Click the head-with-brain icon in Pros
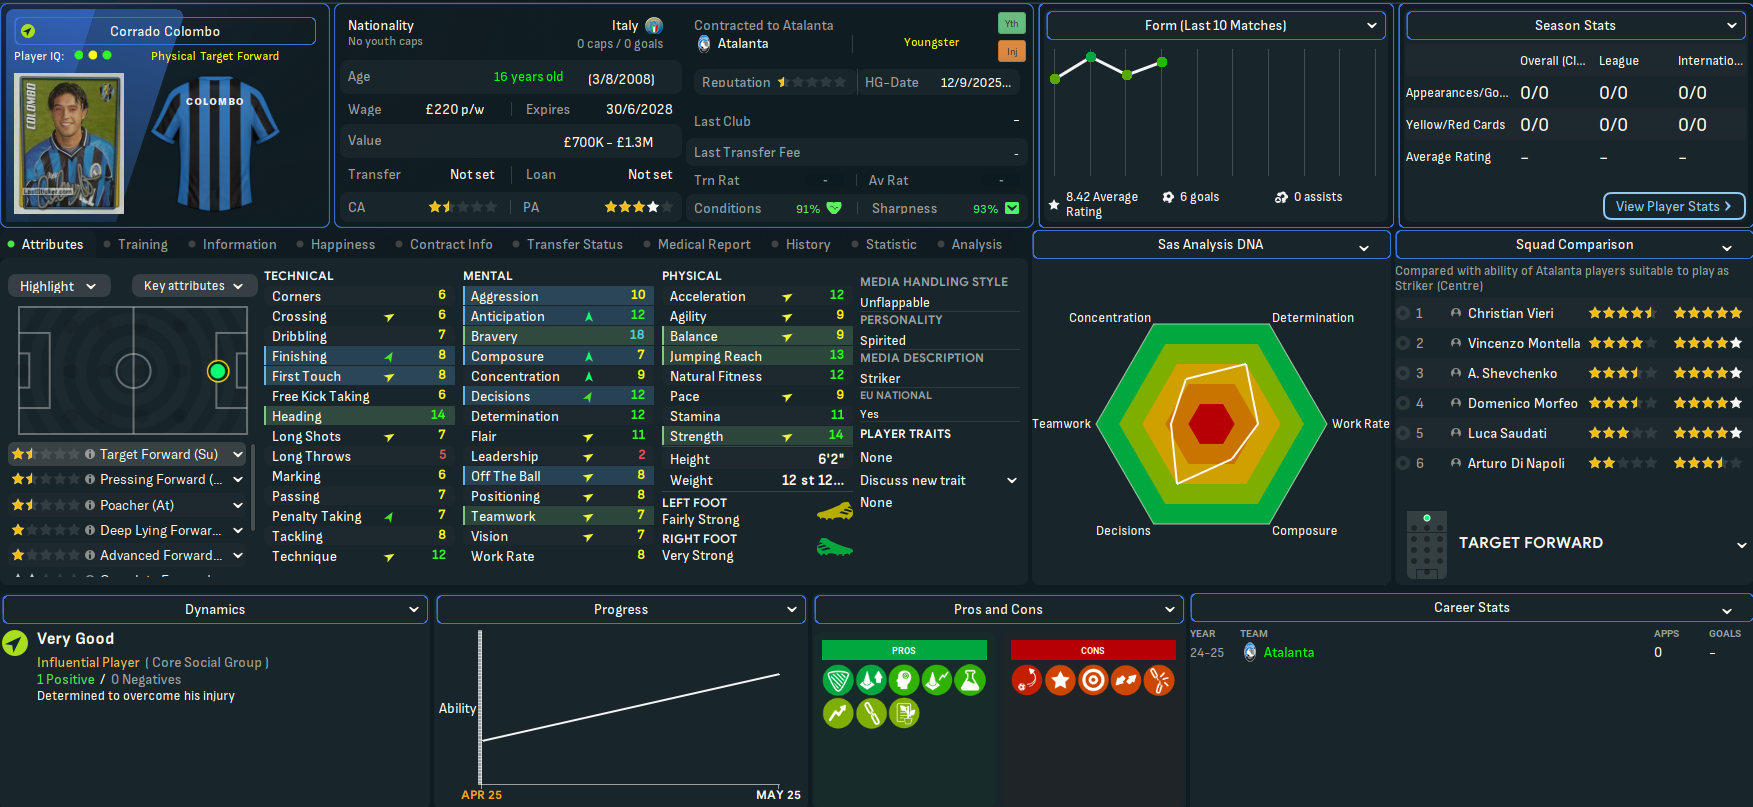 click(904, 681)
